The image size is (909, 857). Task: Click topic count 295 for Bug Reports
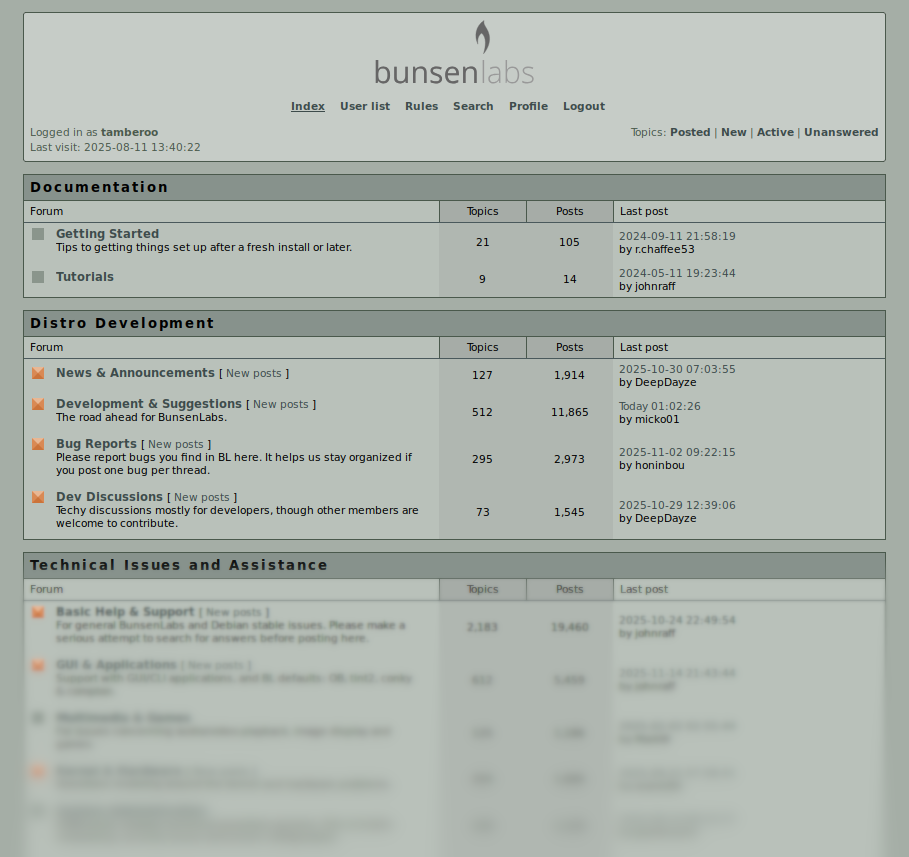click(x=482, y=459)
